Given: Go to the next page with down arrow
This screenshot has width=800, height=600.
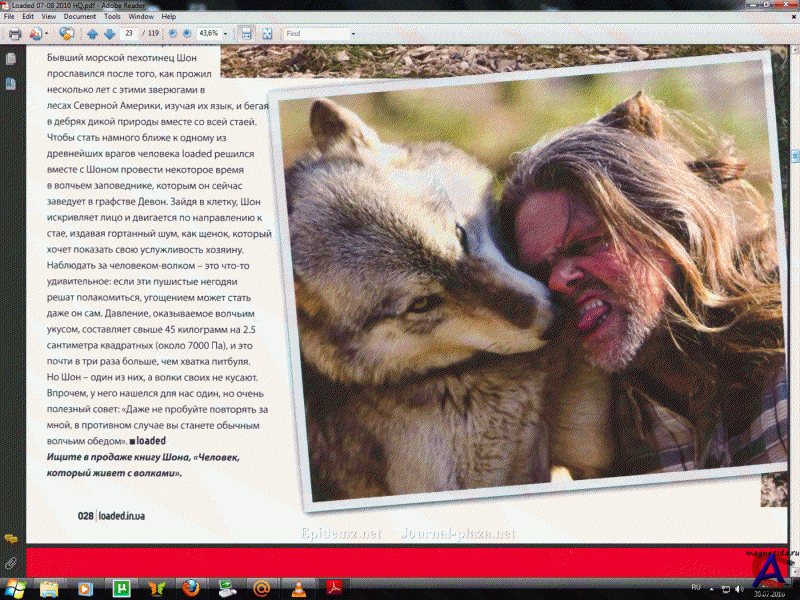Looking at the screenshot, I should (109, 33).
